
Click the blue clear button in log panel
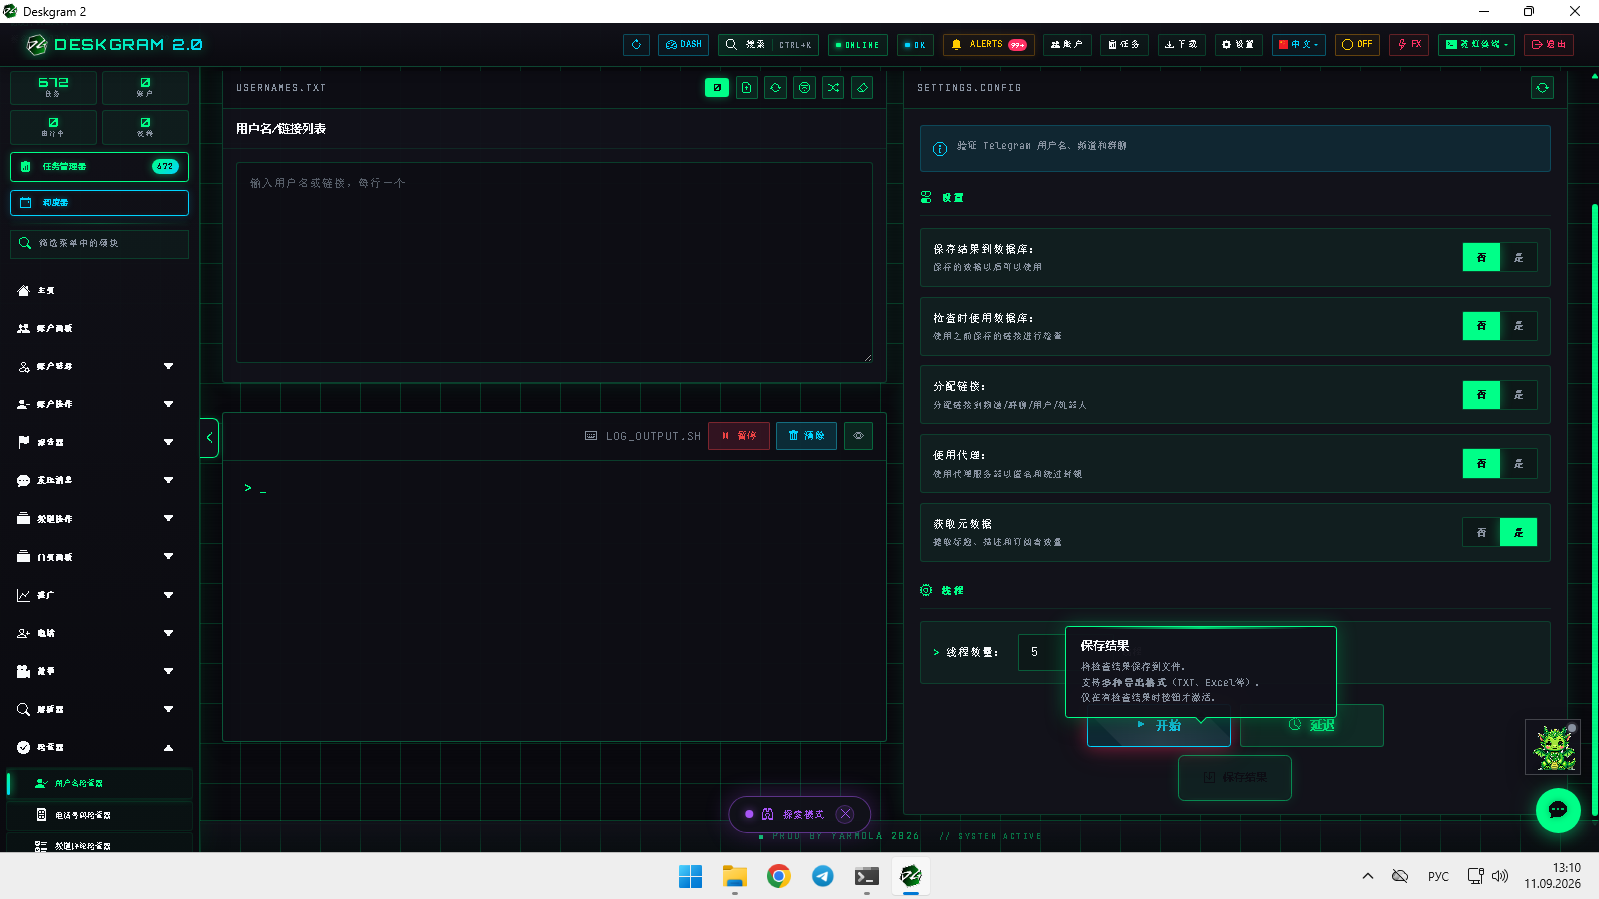(806, 436)
